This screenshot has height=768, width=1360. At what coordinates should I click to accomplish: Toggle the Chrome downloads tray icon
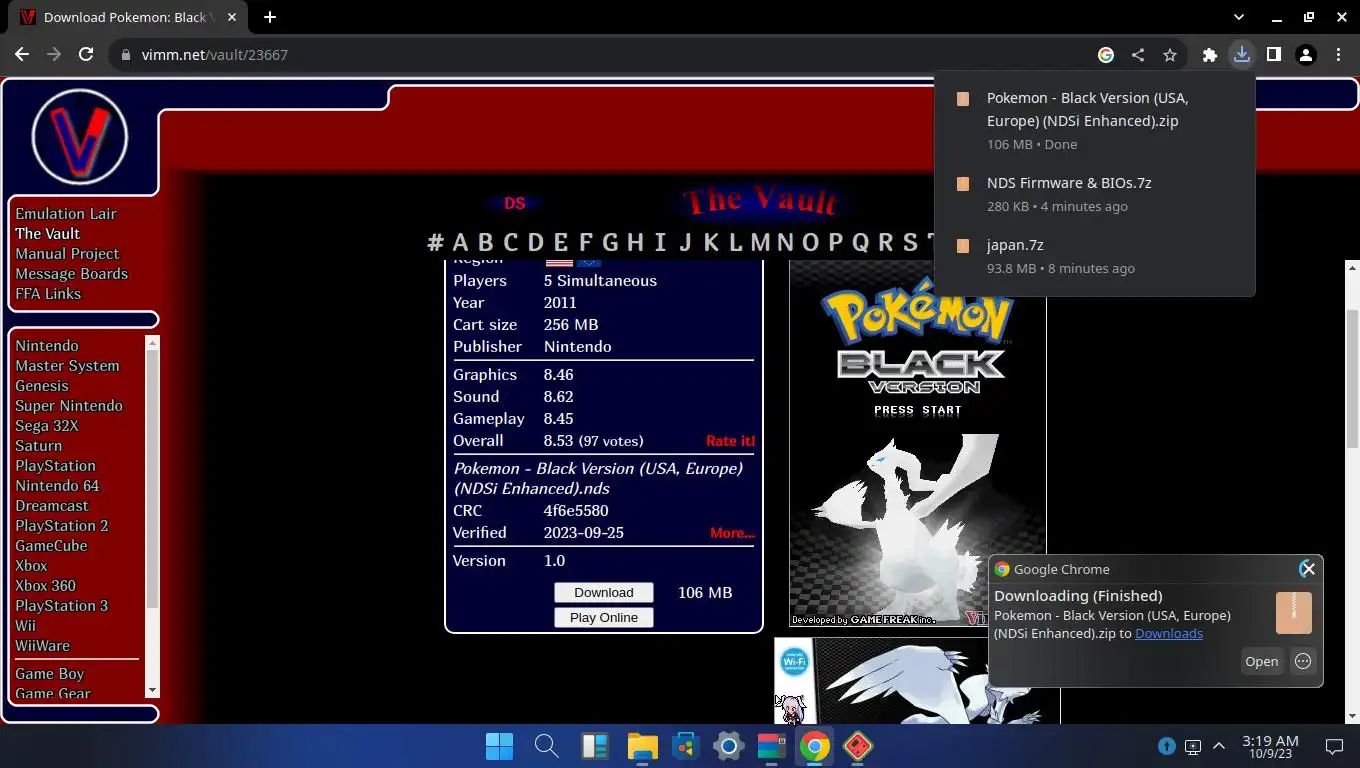tap(1242, 55)
